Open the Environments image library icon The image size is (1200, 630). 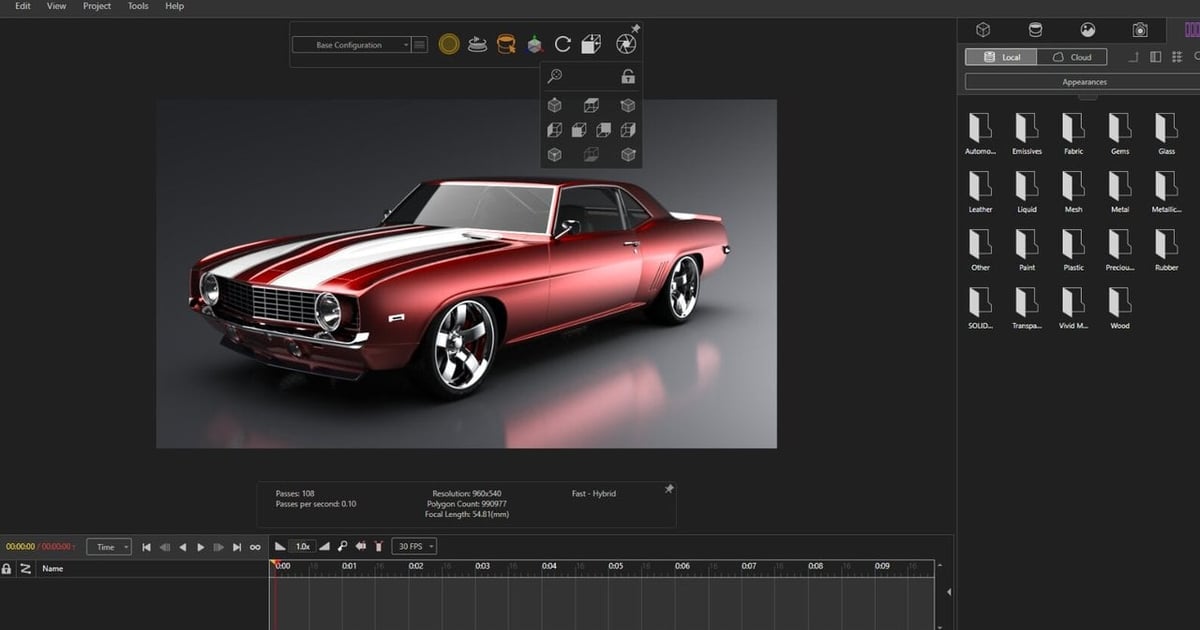click(x=1090, y=29)
